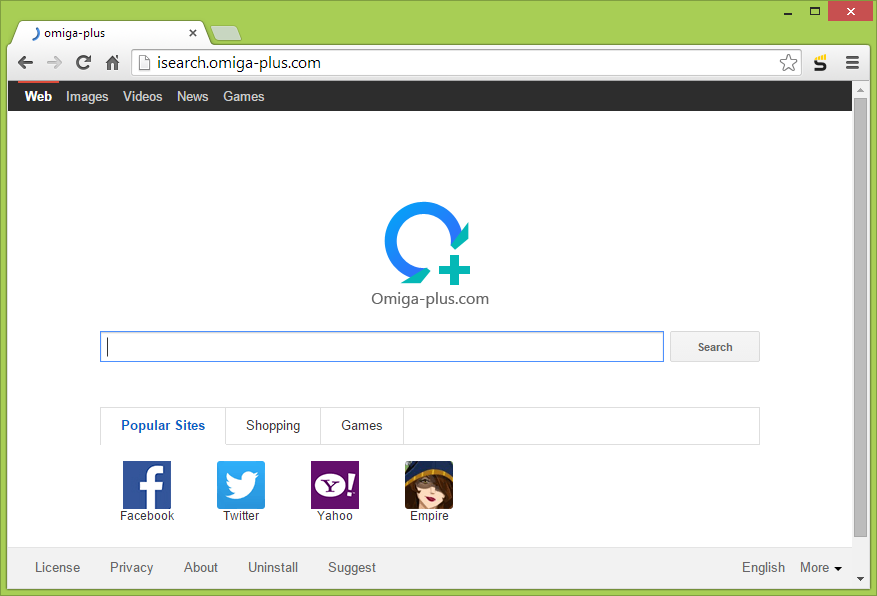Select the Shopping tab
This screenshot has width=877, height=596.
tap(273, 426)
